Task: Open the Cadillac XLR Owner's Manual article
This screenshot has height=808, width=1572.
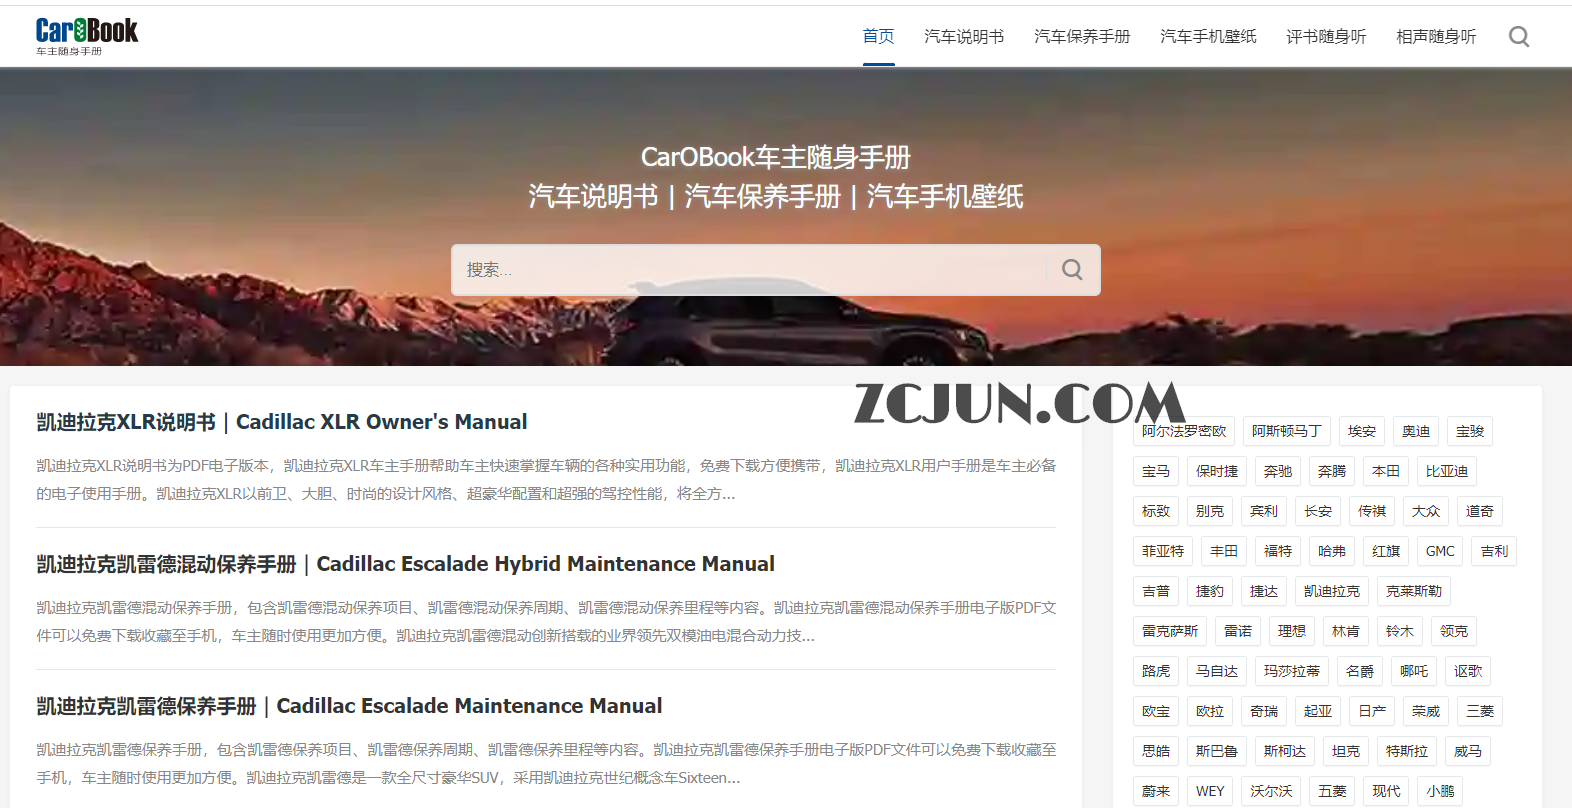Action: (282, 422)
